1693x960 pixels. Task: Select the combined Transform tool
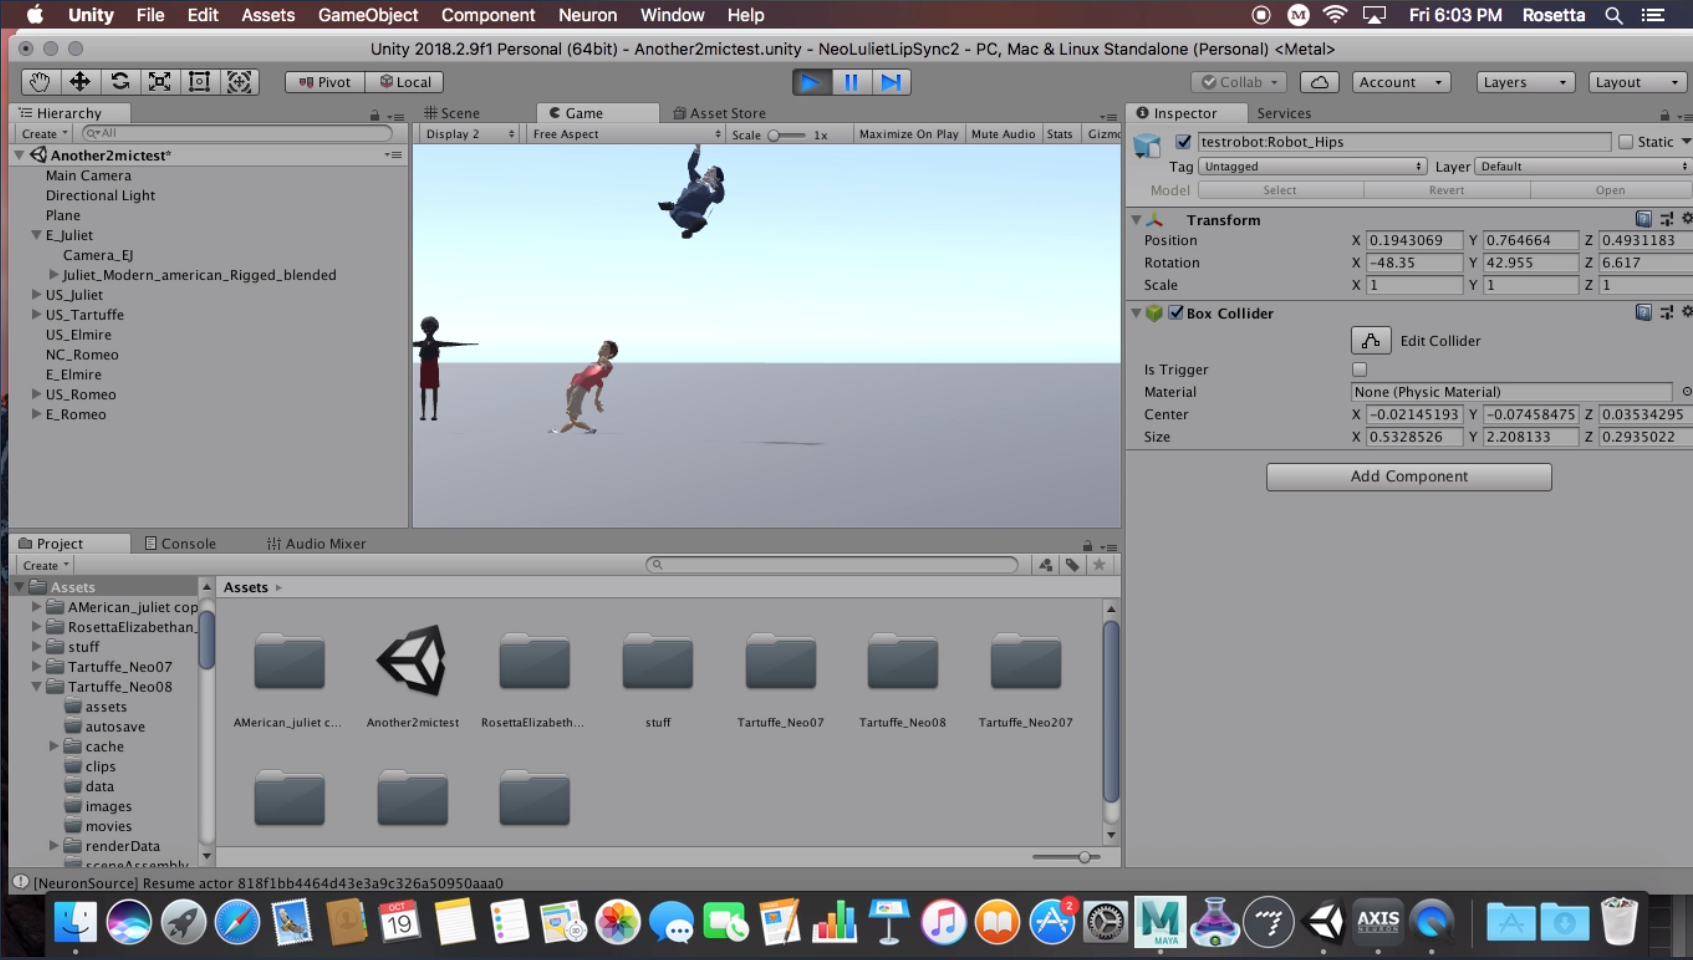[x=239, y=82]
